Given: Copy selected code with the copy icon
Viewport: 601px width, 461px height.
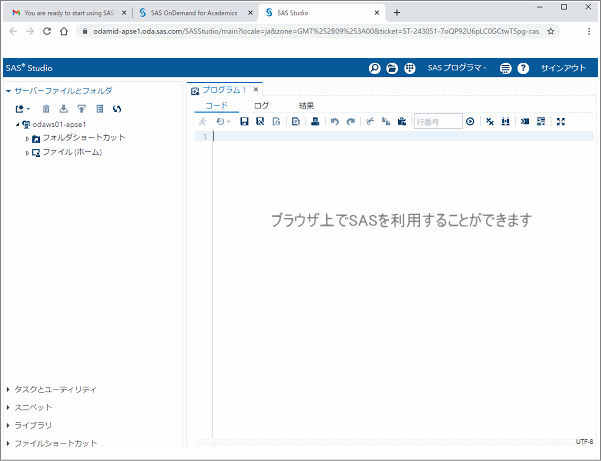Looking at the screenshot, I should tap(386, 121).
